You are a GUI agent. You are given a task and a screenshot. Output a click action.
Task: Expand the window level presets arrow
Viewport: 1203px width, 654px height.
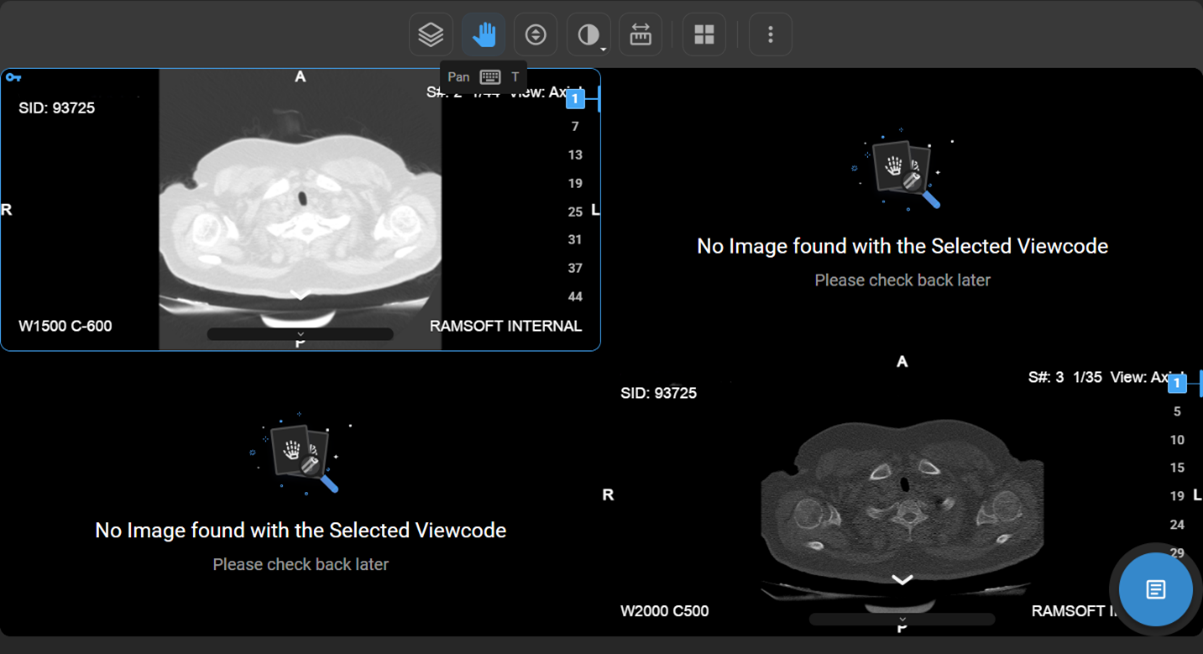603,49
